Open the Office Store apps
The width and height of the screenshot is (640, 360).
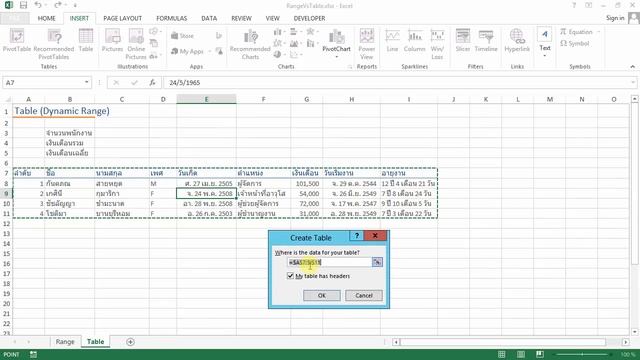[182, 36]
